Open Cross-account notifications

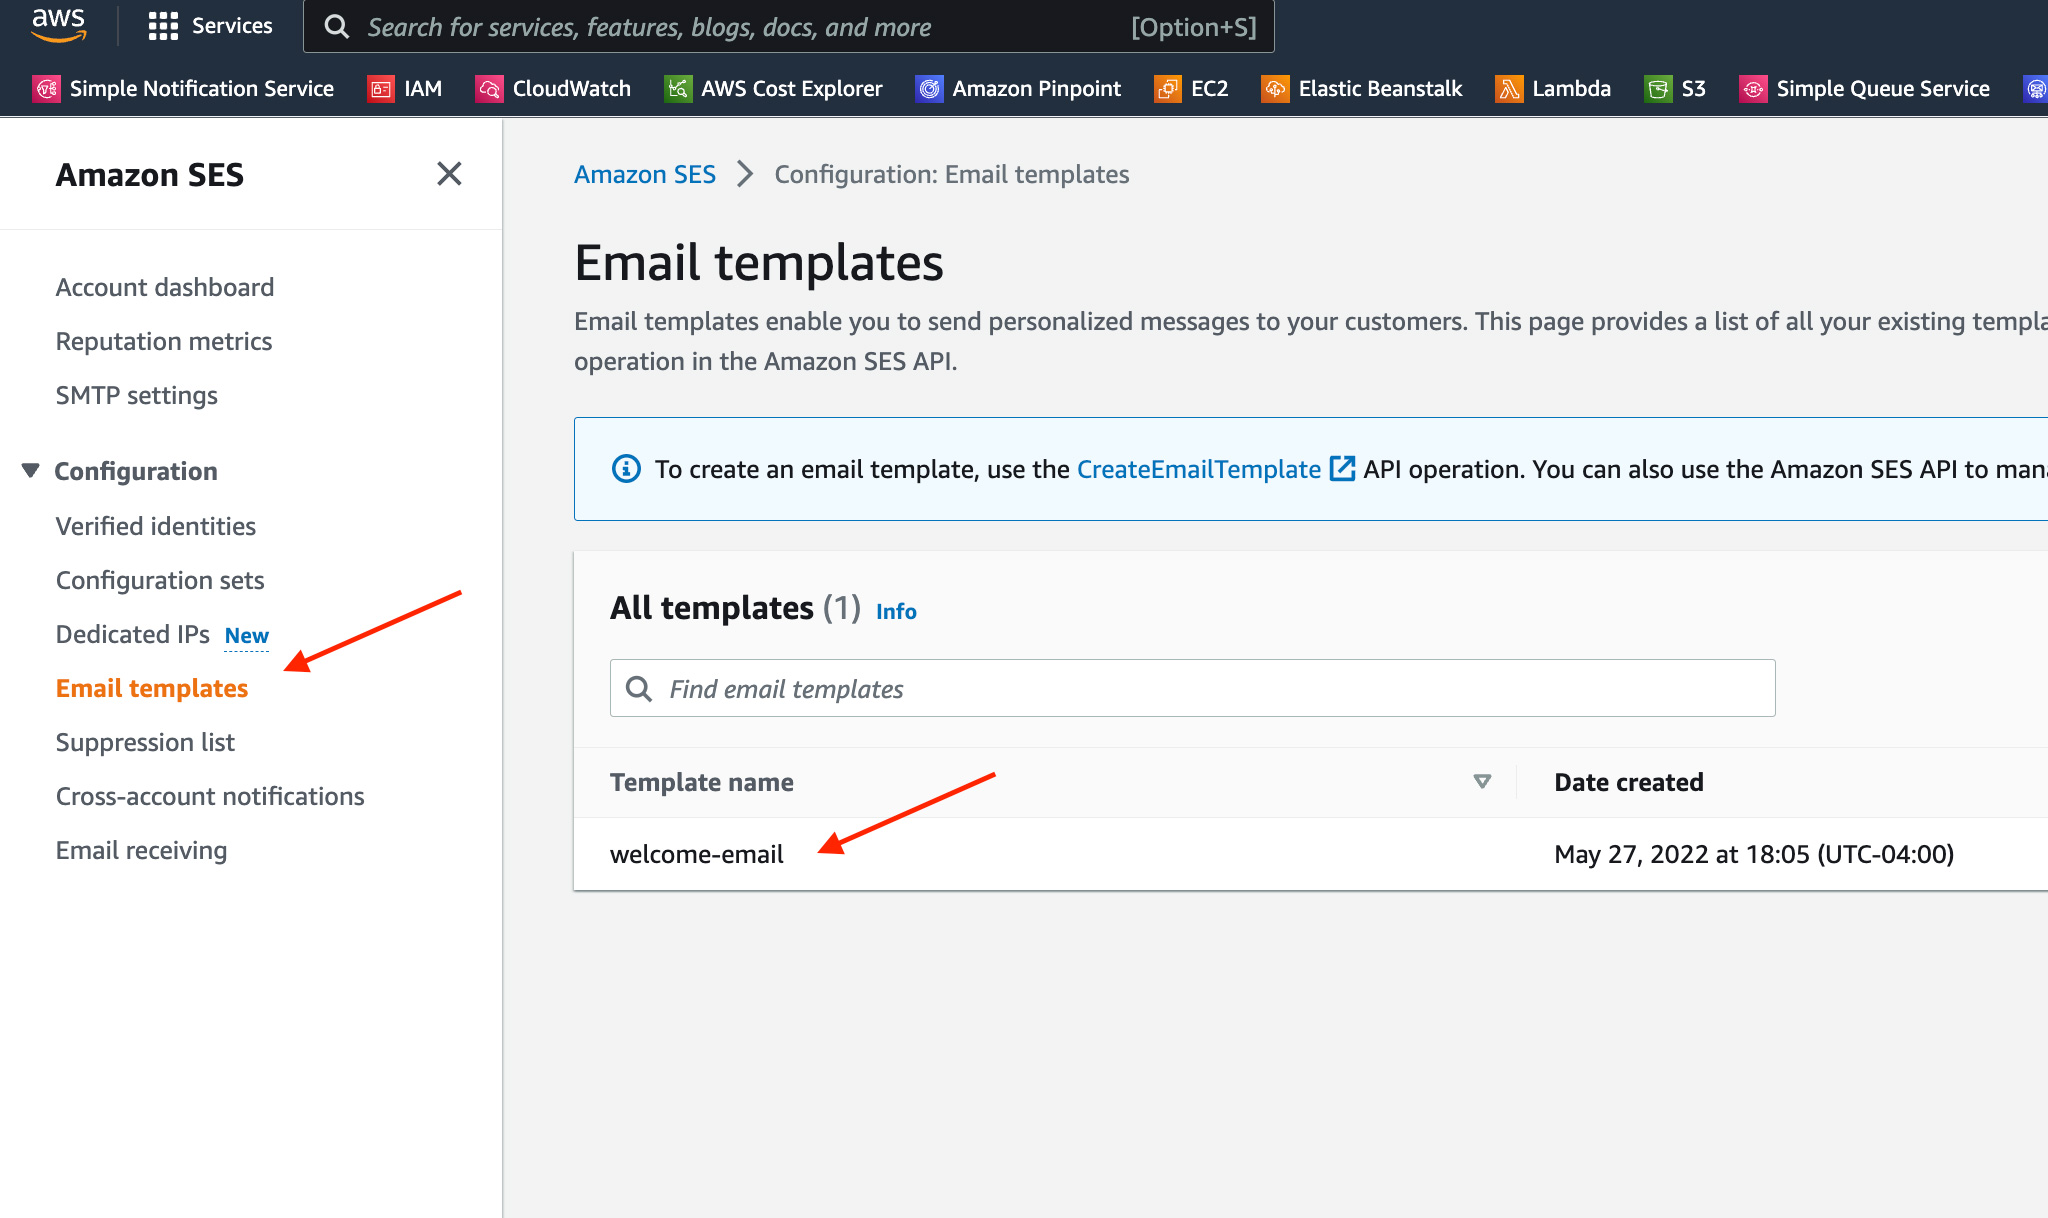210,796
